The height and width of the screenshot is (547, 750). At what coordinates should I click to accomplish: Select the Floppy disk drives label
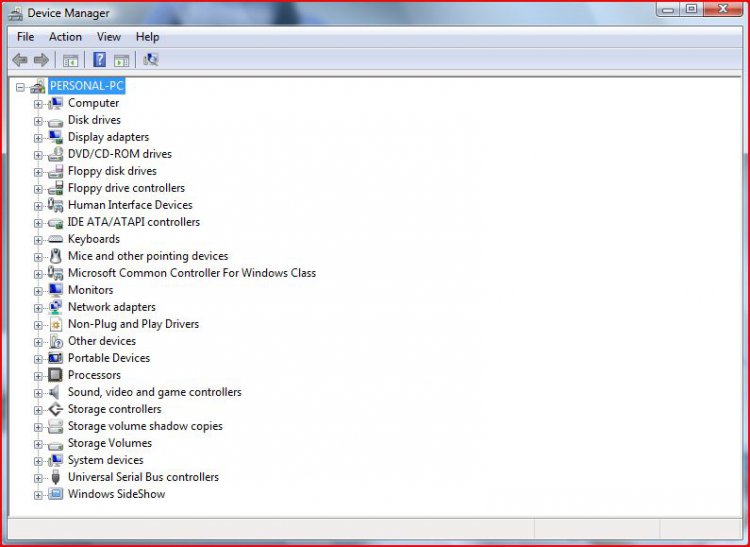tap(112, 171)
